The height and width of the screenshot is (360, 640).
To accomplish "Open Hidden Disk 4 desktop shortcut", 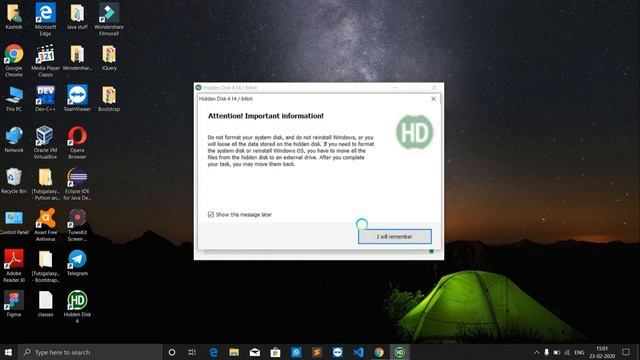I will pos(77,307).
